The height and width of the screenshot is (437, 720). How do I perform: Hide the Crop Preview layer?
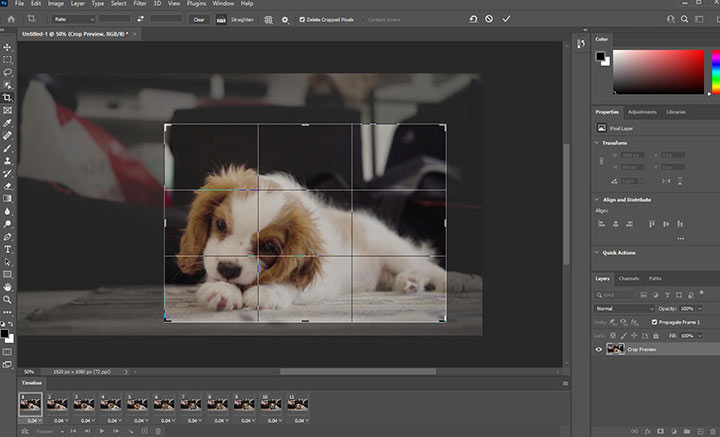(600, 349)
